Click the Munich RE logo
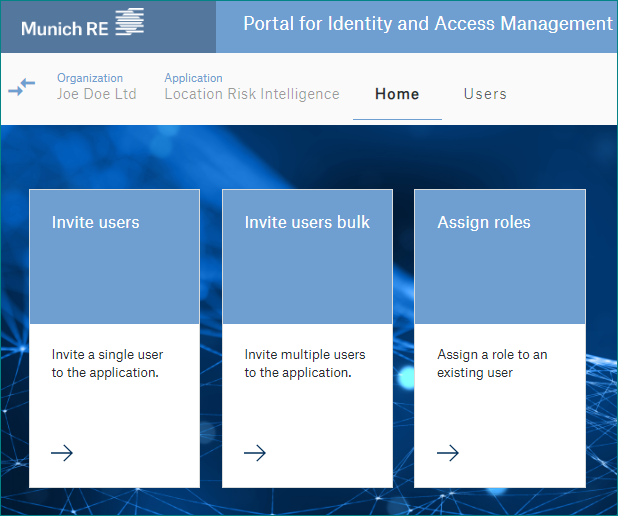 (82, 24)
